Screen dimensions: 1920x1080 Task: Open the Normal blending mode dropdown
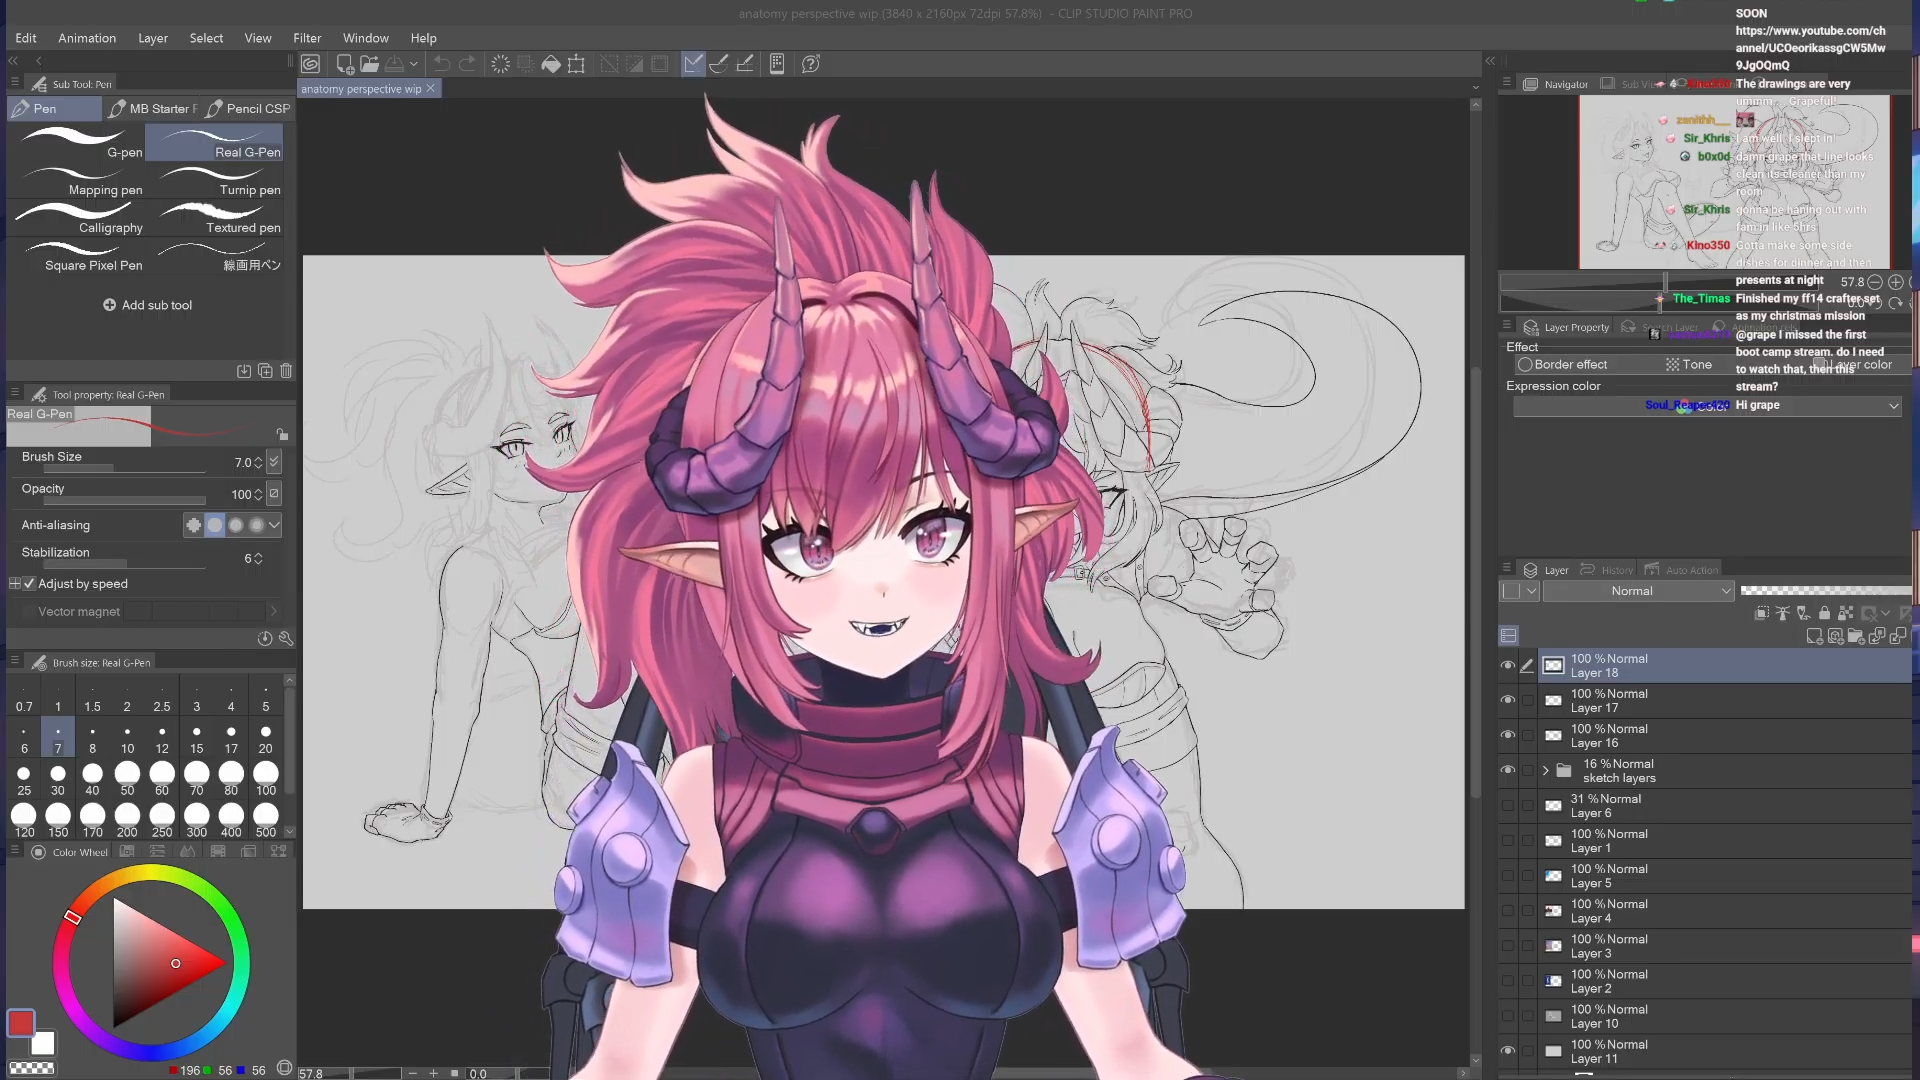click(1638, 591)
